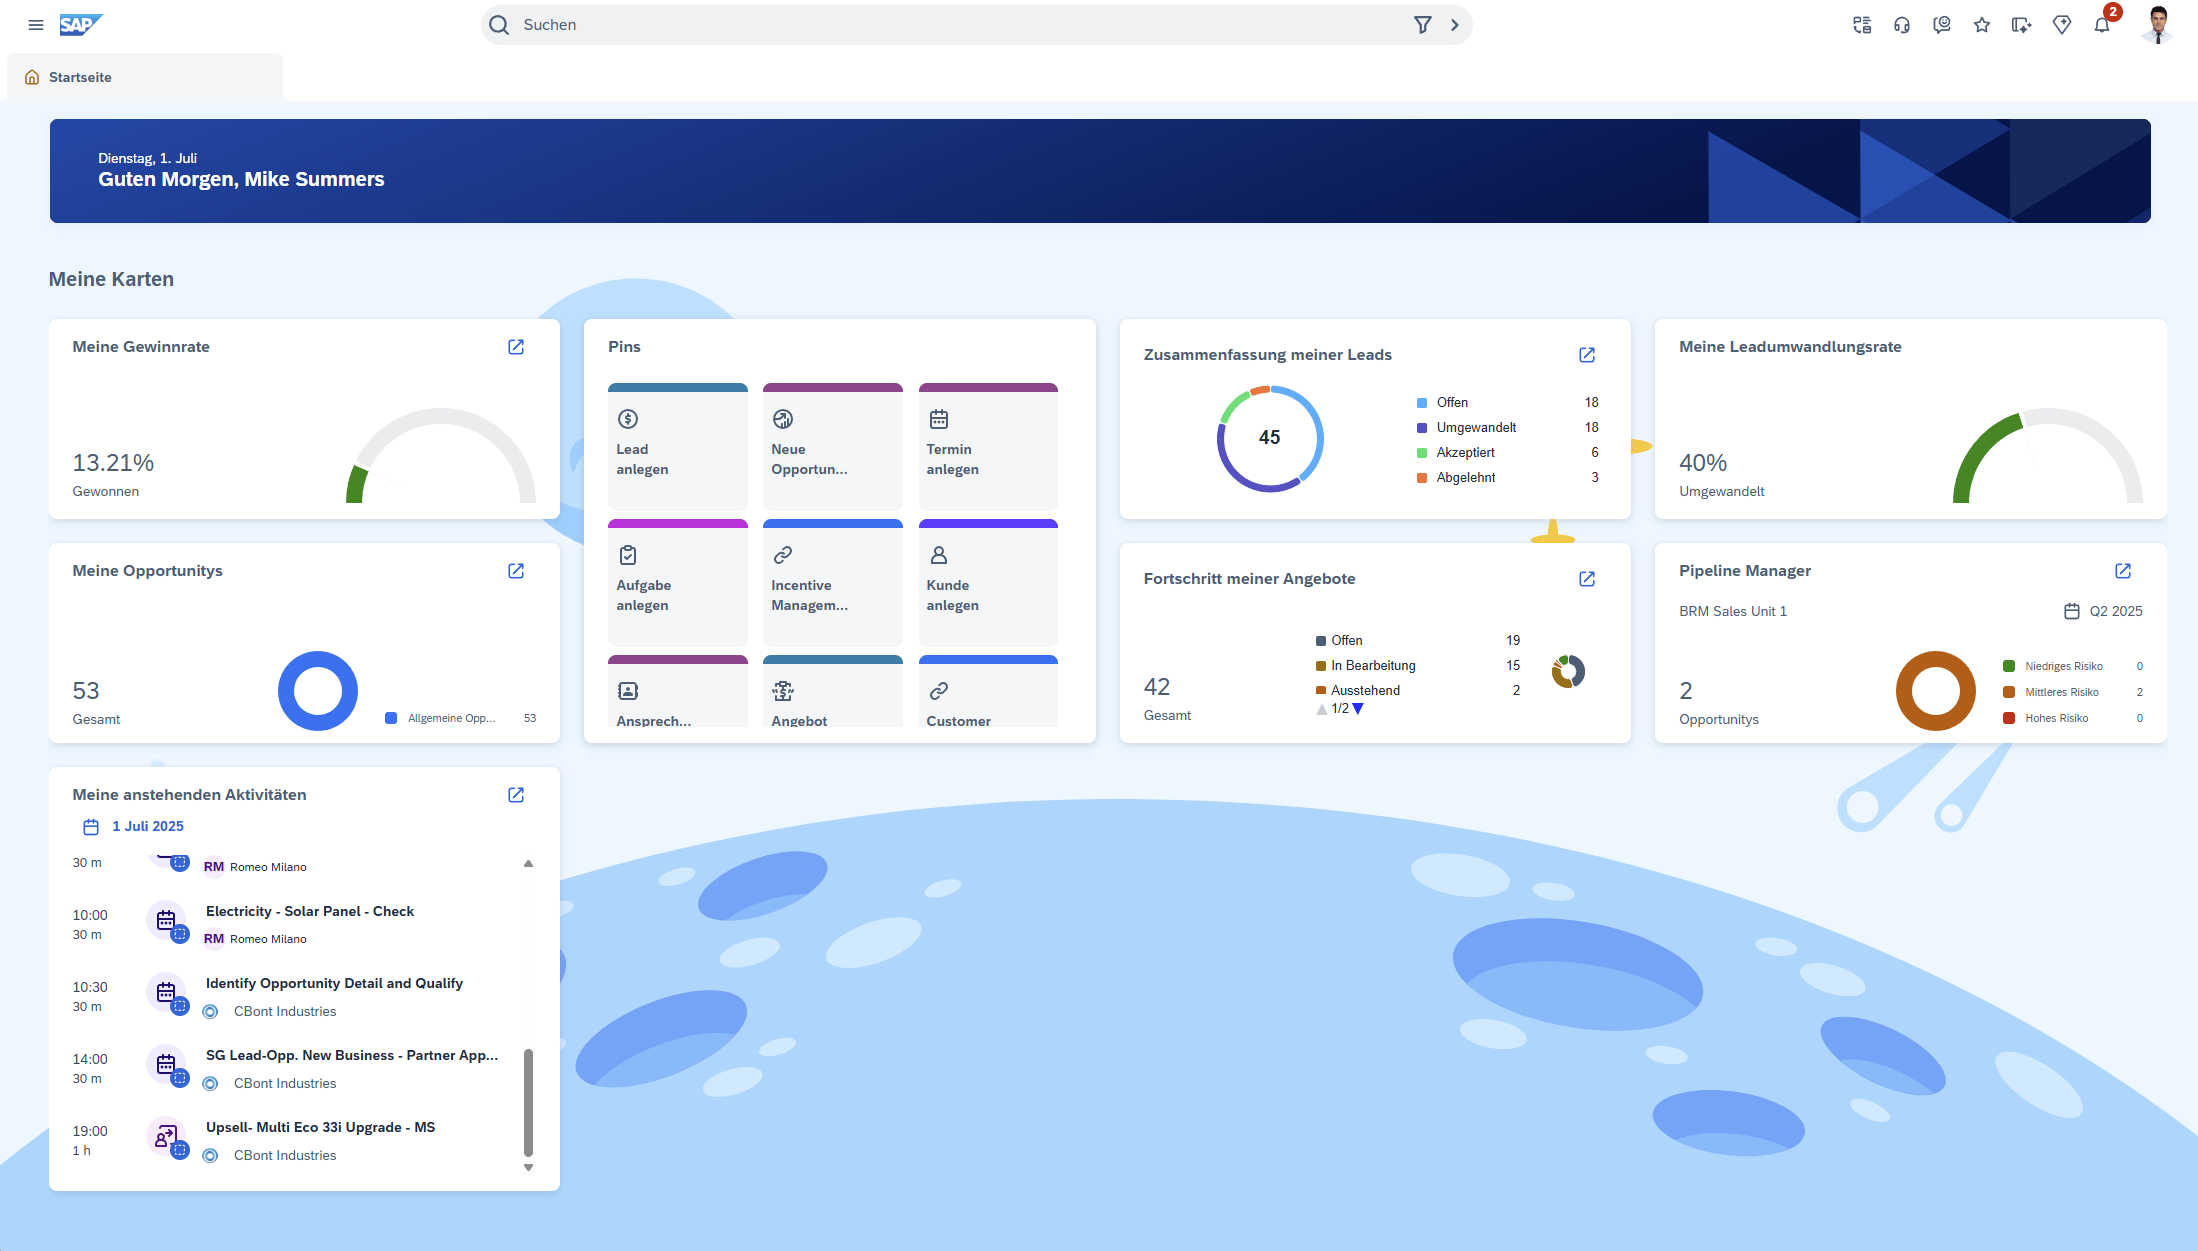Click the Aufgabe anlegen pin tile
Viewport: 2198px width, 1251px height.
click(678, 582)
